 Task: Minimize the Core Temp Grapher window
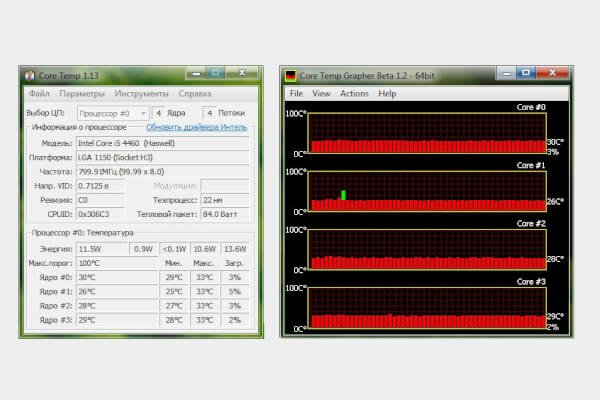(x=507, y=73)
